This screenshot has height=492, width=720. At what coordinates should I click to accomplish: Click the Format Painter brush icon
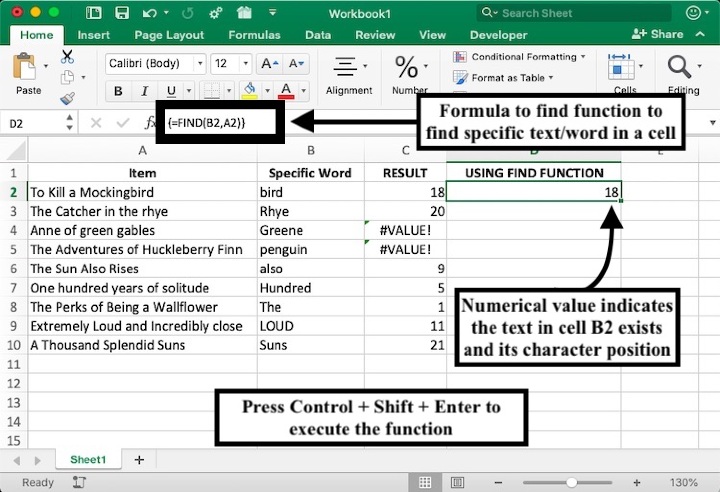(68, 98)
